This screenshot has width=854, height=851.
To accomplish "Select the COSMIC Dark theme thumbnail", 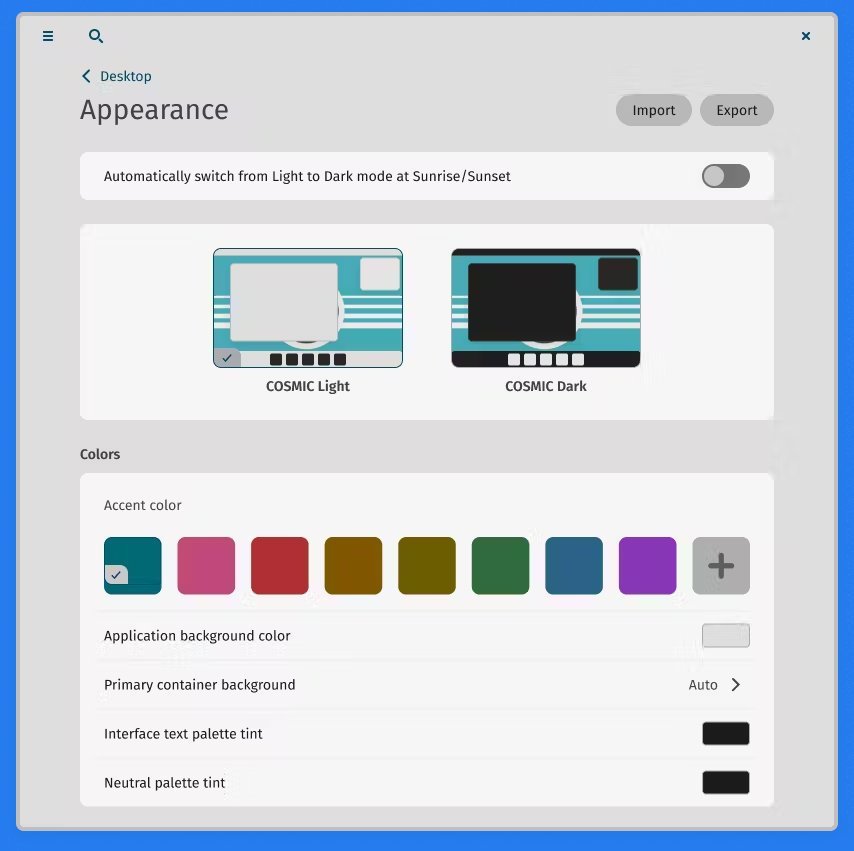I will [546, 308].
